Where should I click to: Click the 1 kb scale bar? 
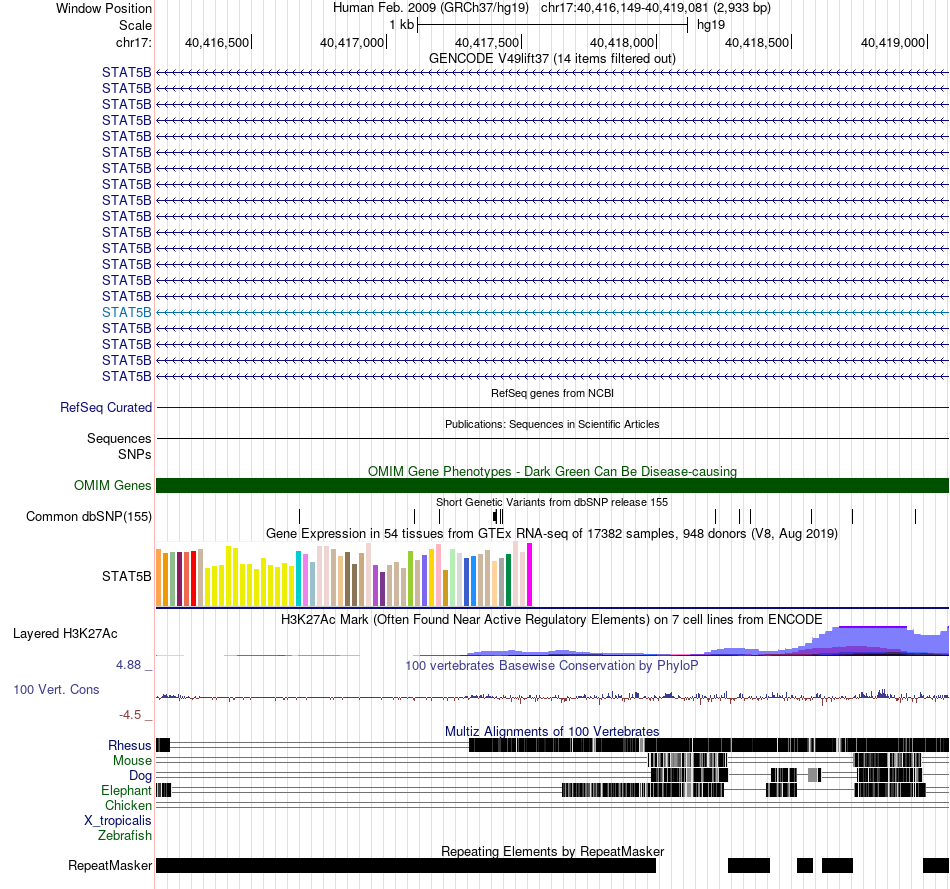click(553, 25)
